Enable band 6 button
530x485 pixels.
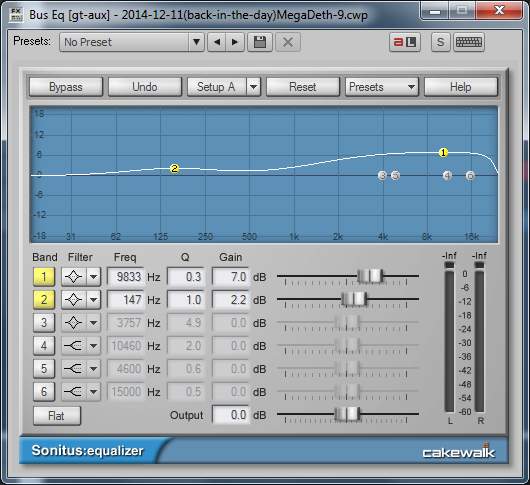click(x=44, y=392)
